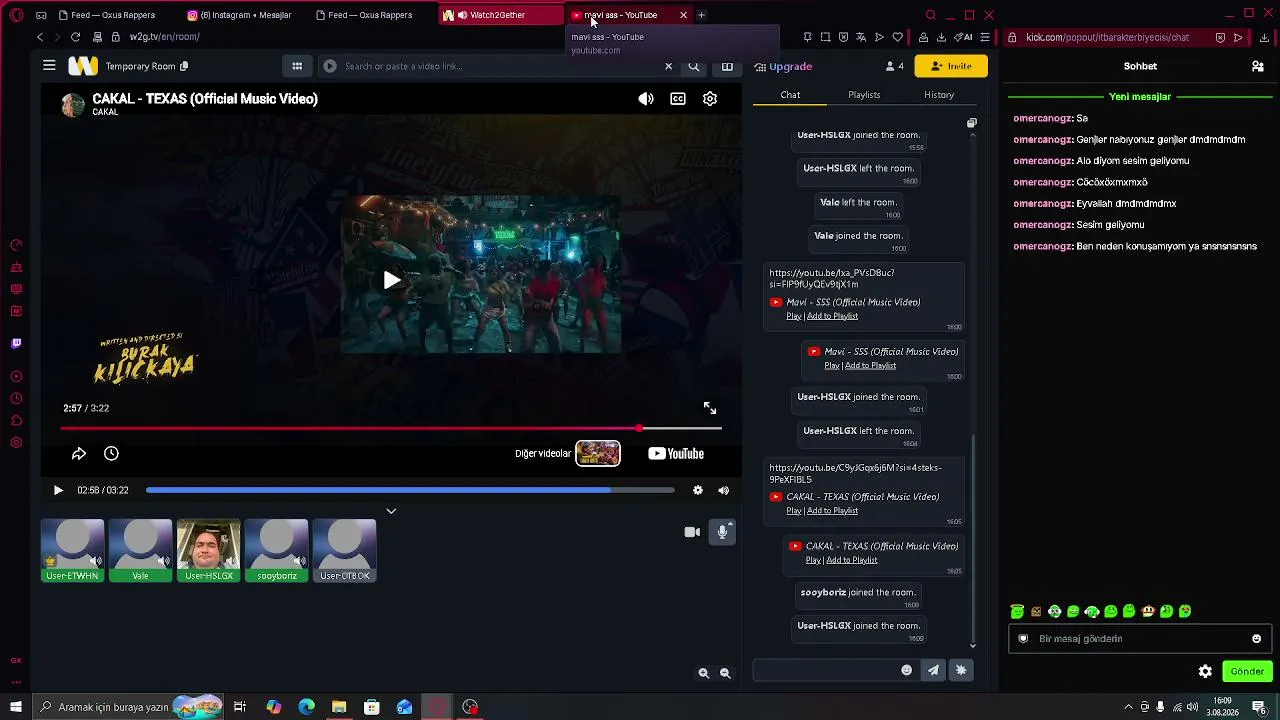Send the Watch2Gether chat message
This screenshot has width=1280, height=720.
pyautogui.click(x=933, y=670)
